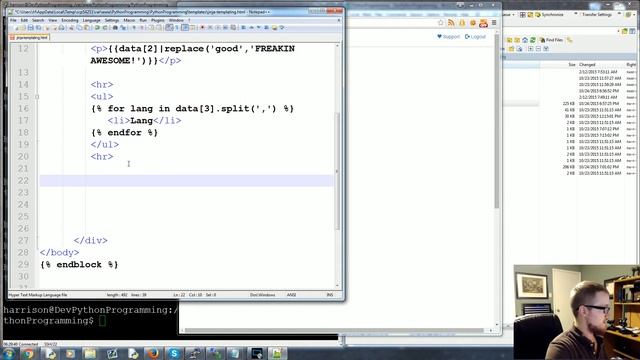Click the Home directory icon in WinSCP
The height and width of the screenshot is (360, 640).
(x=525, y=40)
